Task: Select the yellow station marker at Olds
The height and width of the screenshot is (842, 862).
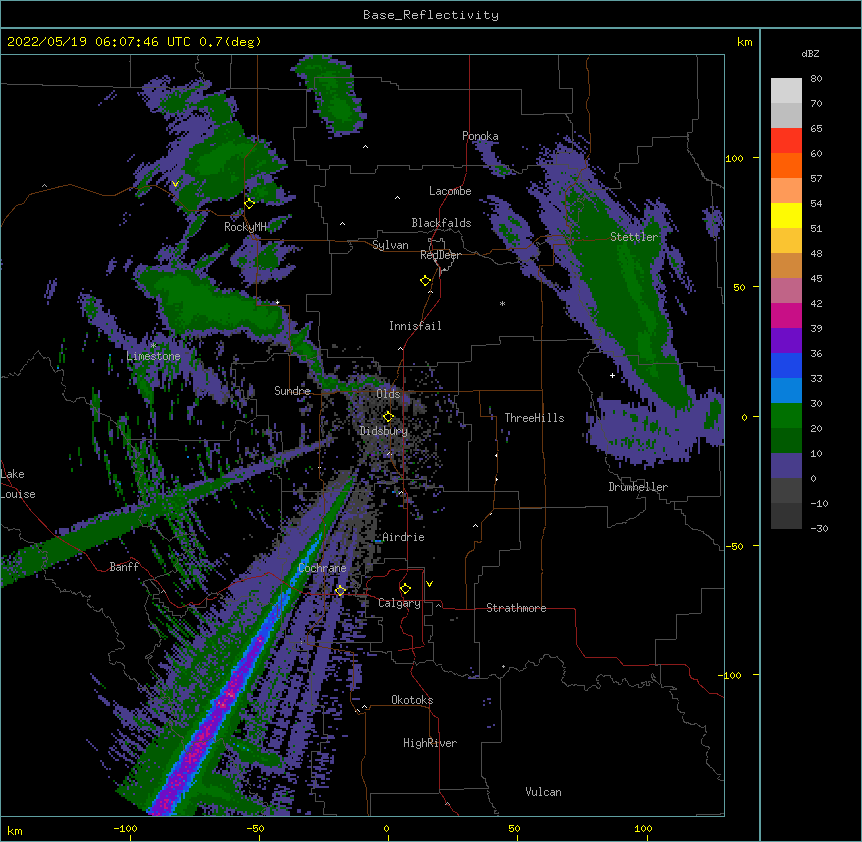Action: click(388, 416)
